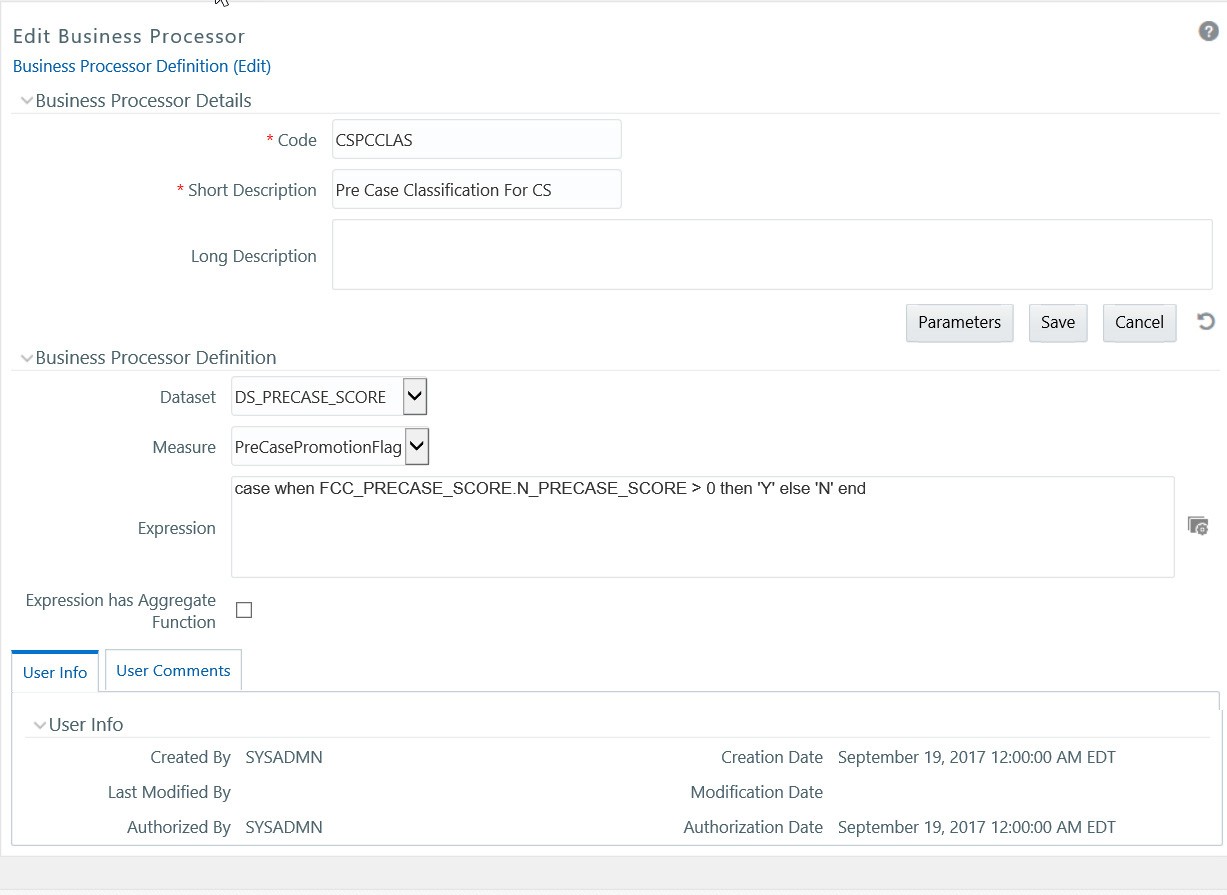The width and height of the screenshot is (1227, 895).
Task: Click the reset icon beside Cancel button
Action: coord(1206,322)
